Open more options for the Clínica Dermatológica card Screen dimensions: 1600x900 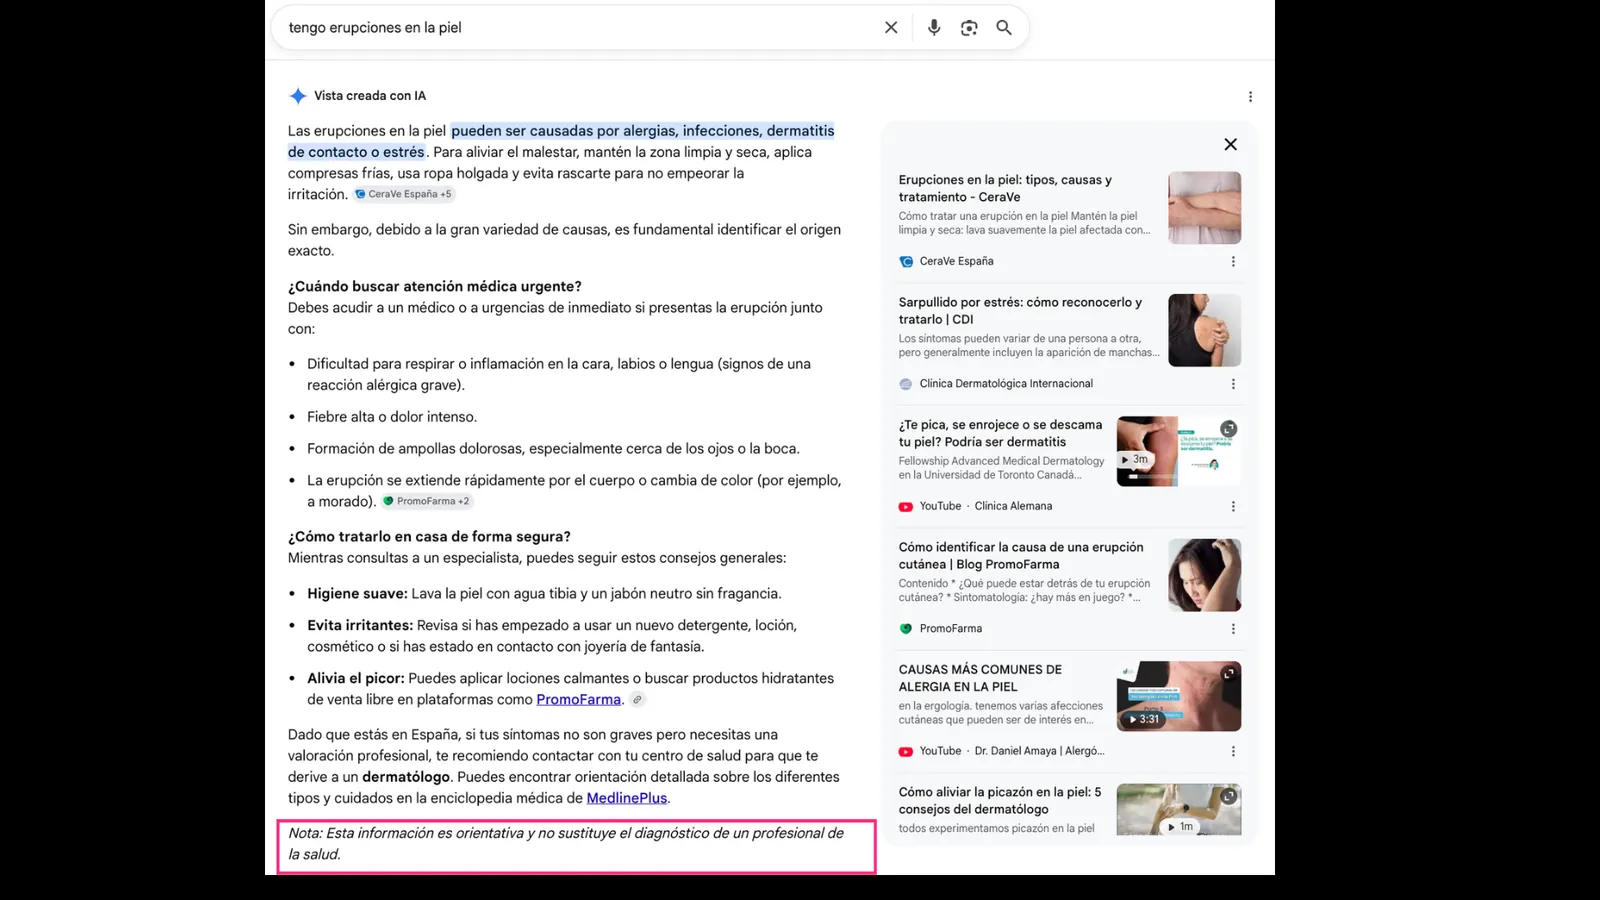click(x=1233, y=384)
